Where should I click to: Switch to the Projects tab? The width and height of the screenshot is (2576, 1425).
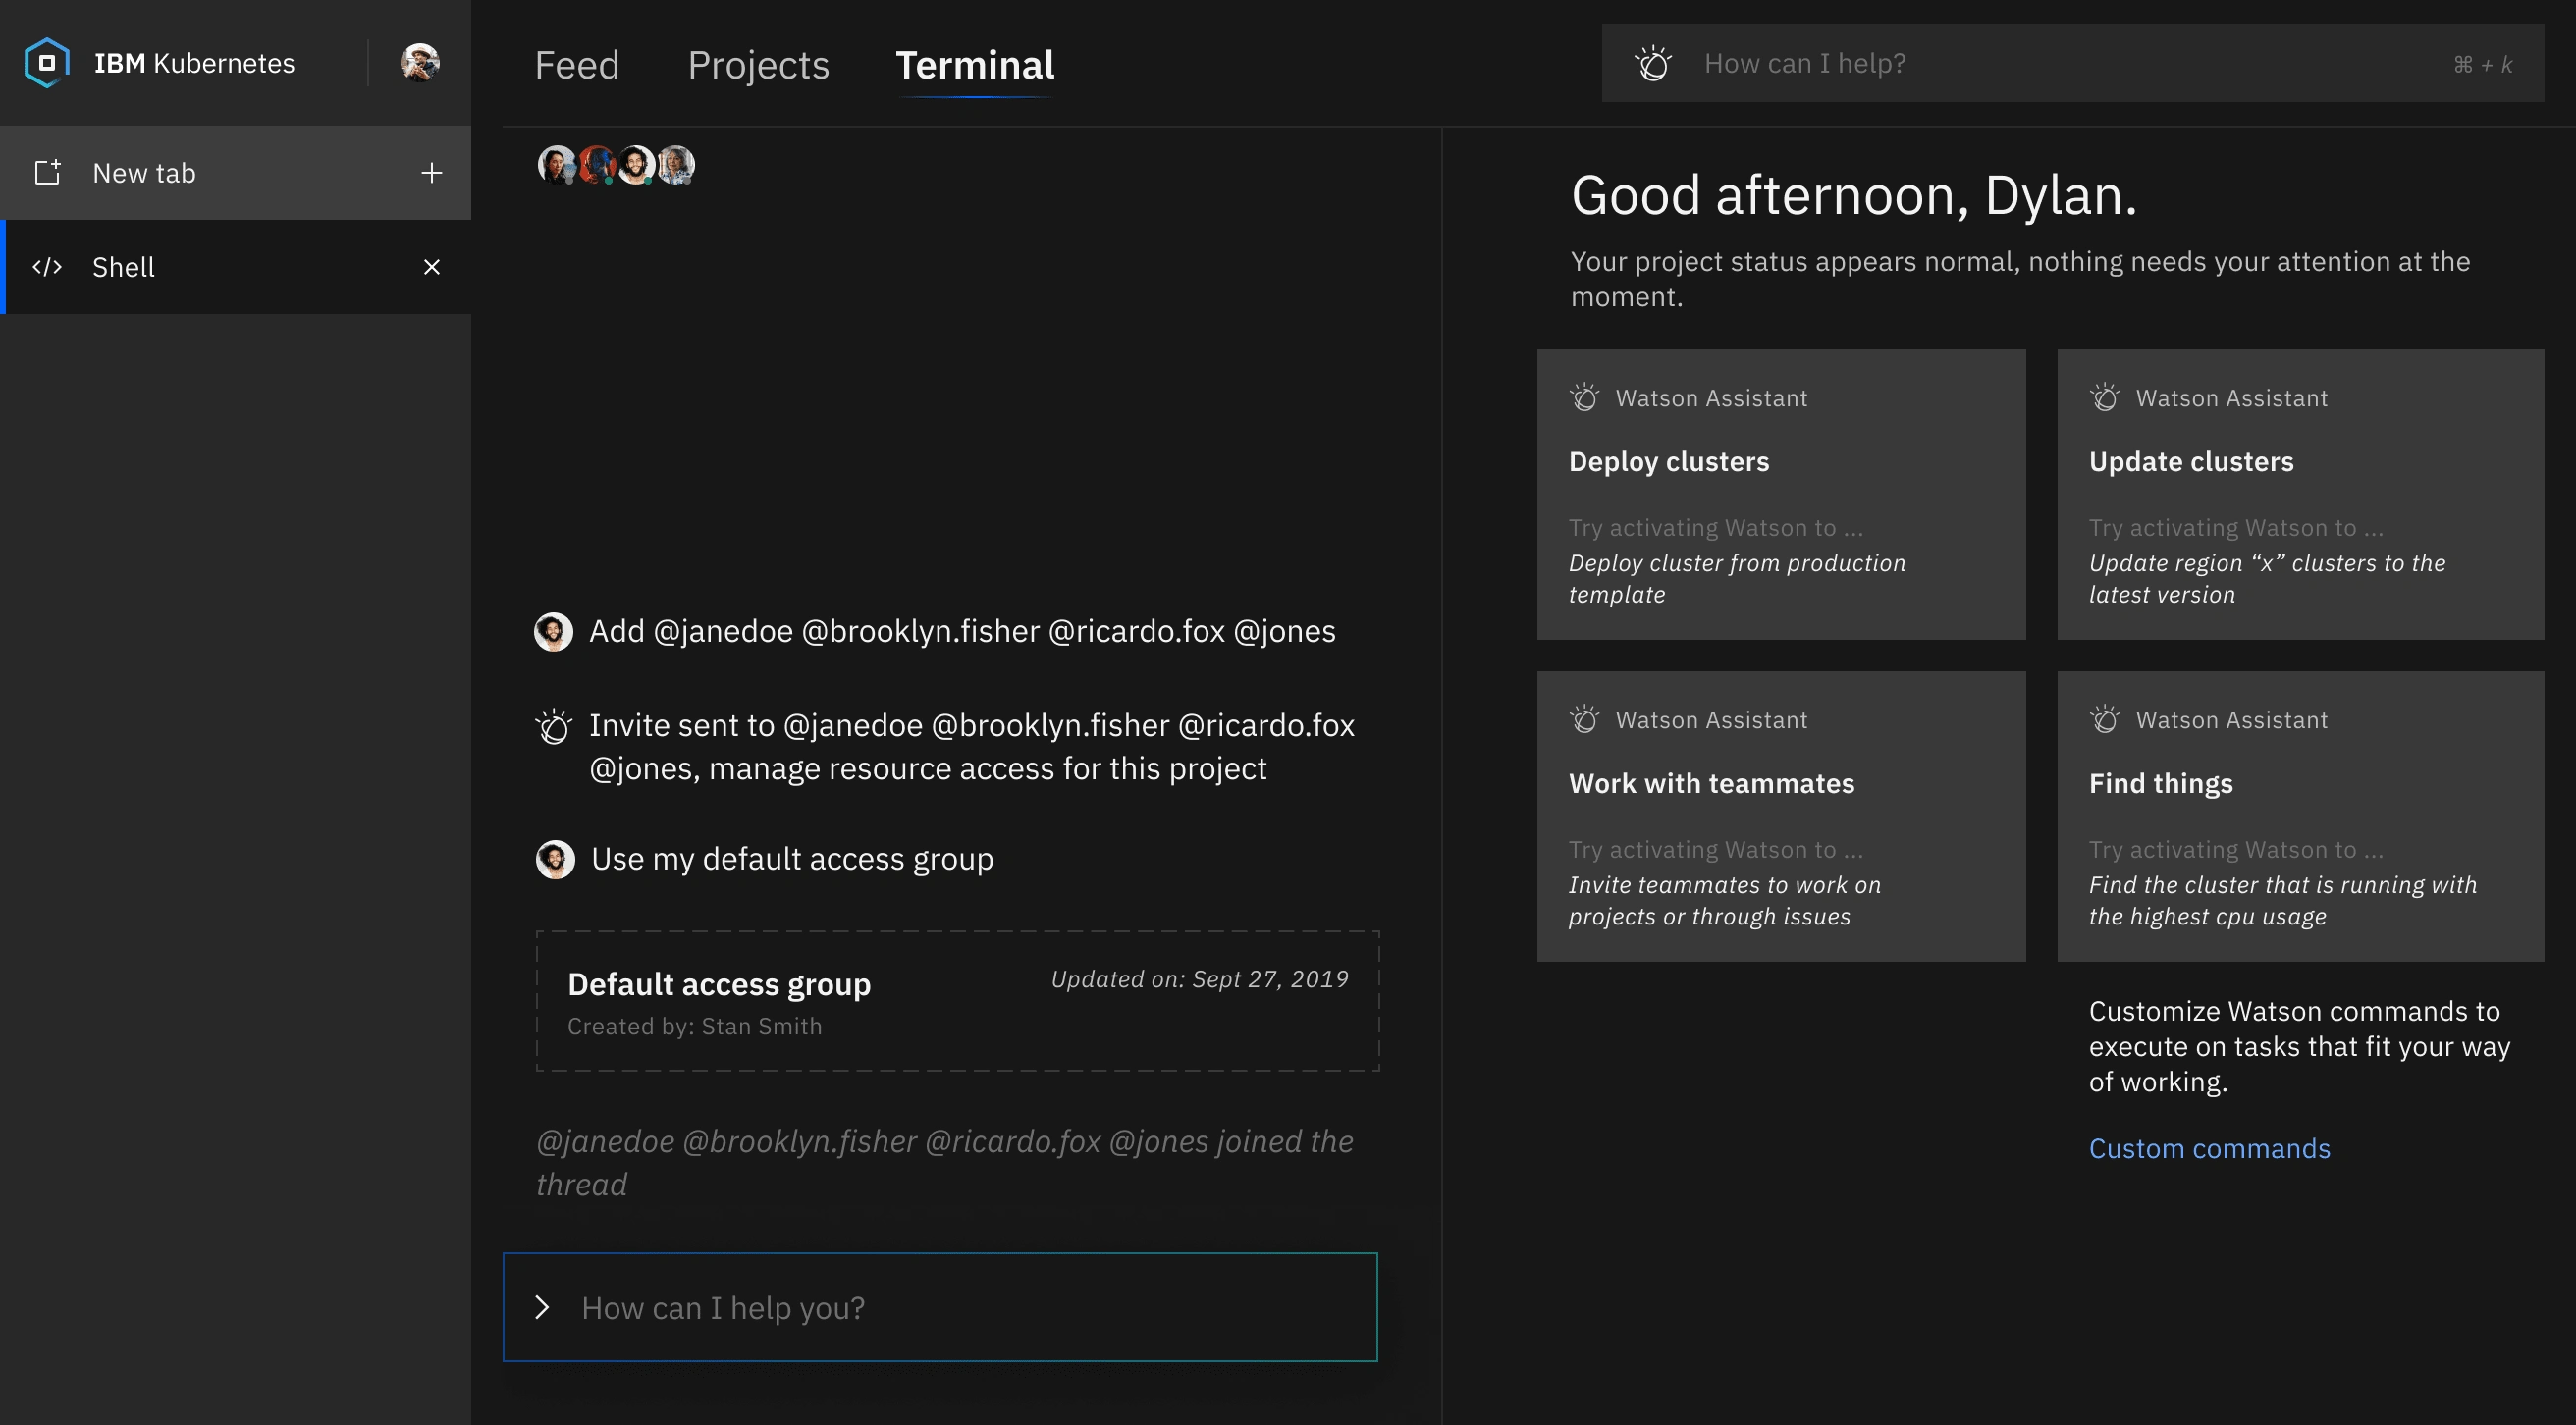(x=758, y=65)
